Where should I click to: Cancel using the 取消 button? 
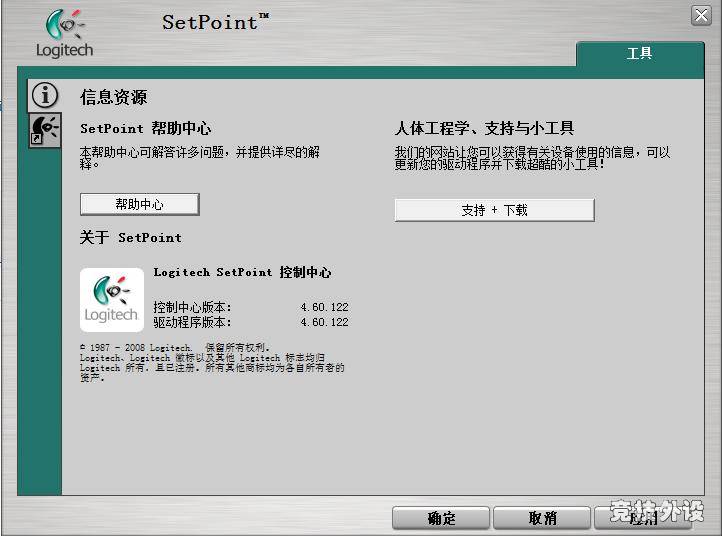click(542, 518)
